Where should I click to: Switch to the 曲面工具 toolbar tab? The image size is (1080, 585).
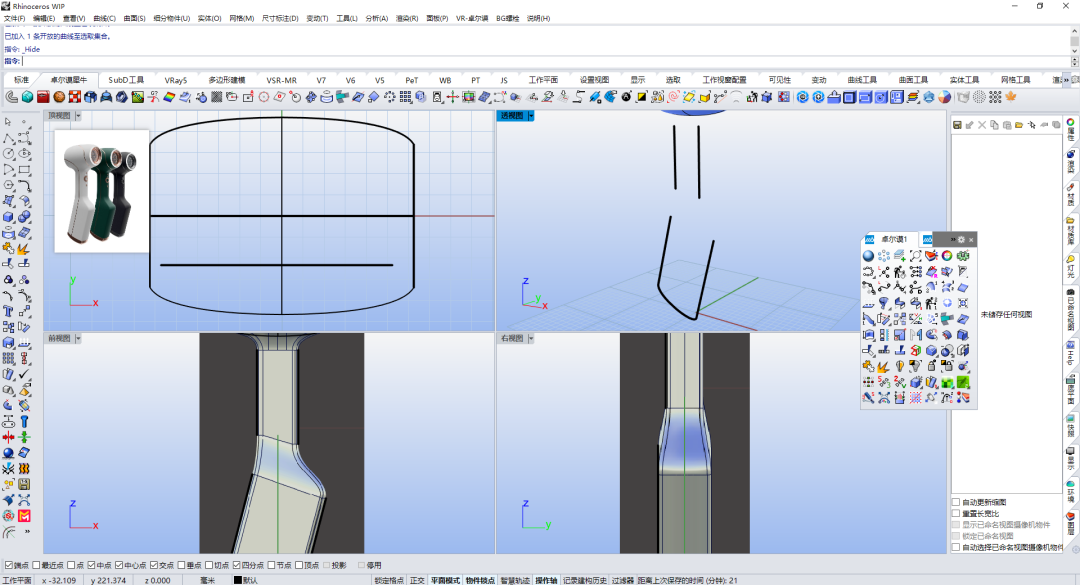[x=913, y=80]
